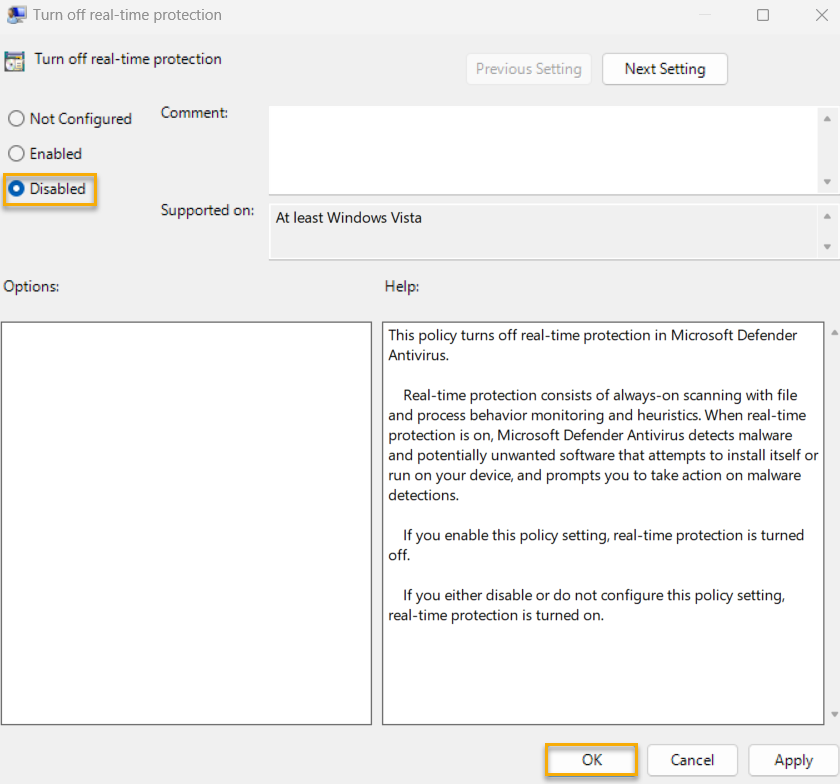Click the Comment box scroll down arrow

tap(827, 182)
